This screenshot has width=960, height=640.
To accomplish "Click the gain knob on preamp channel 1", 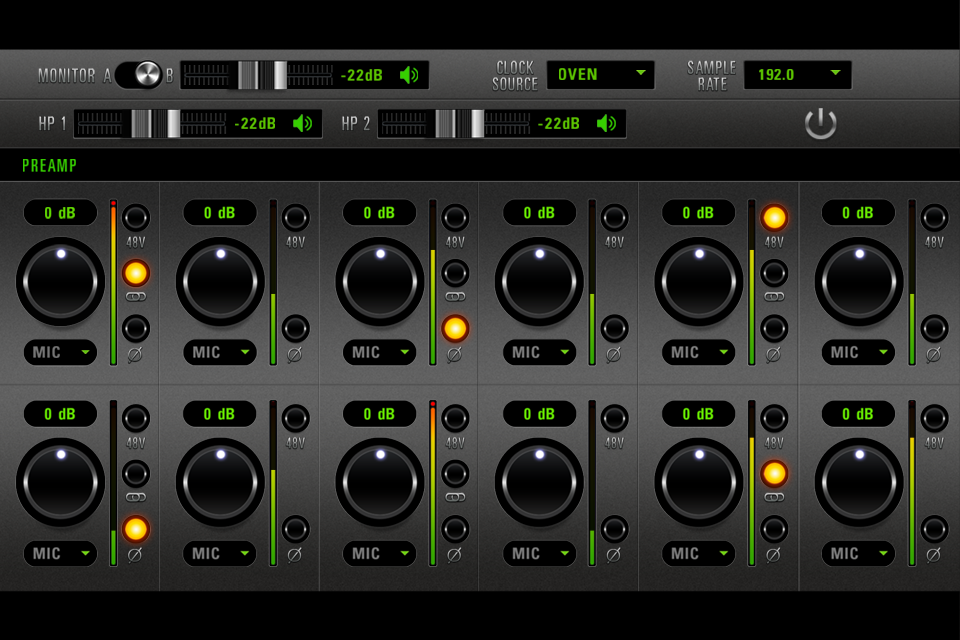I will tap(61, 282).
